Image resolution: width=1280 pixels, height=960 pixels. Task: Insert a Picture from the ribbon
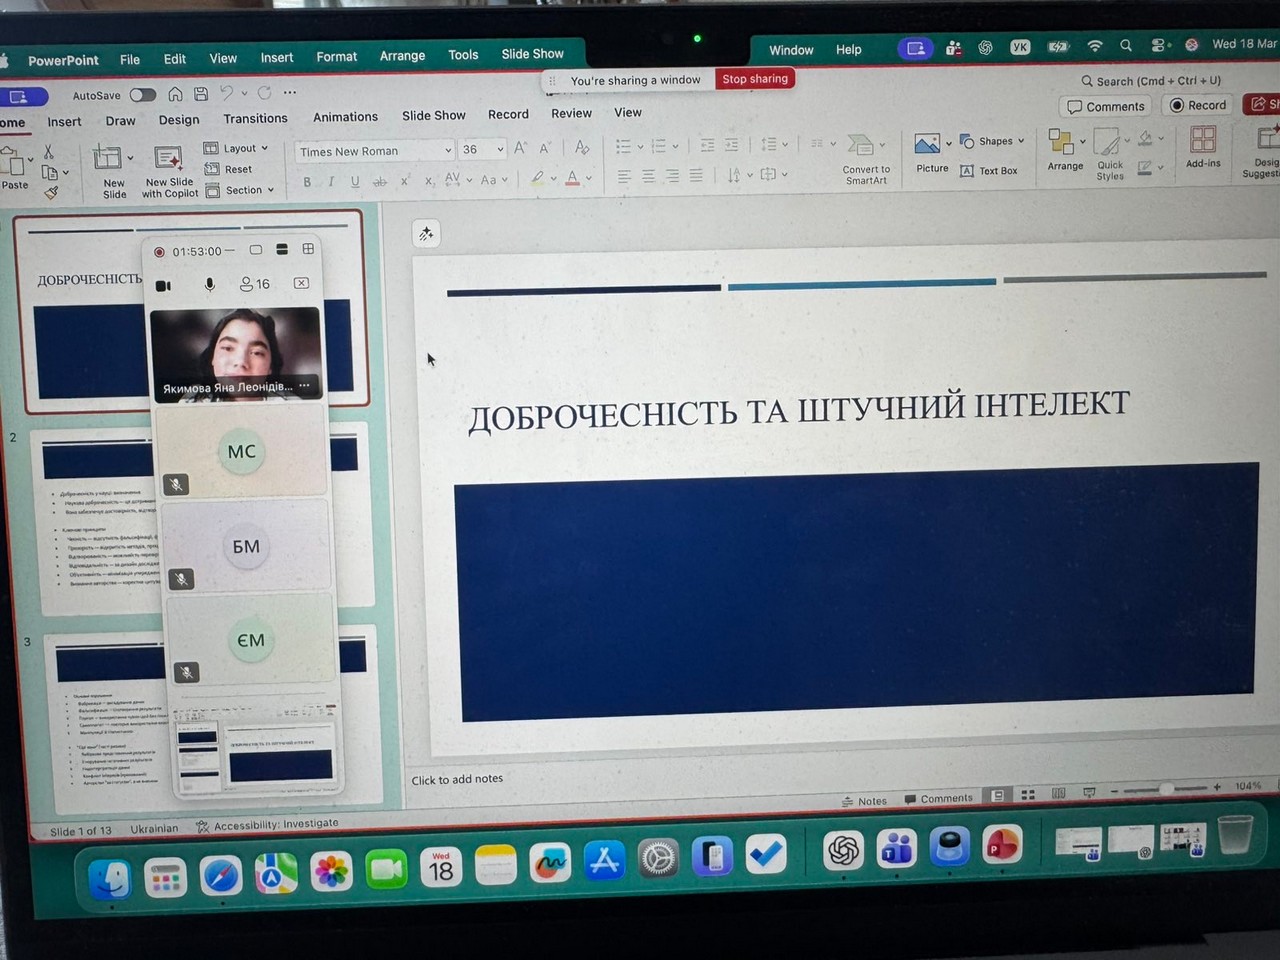pos(928,145)
